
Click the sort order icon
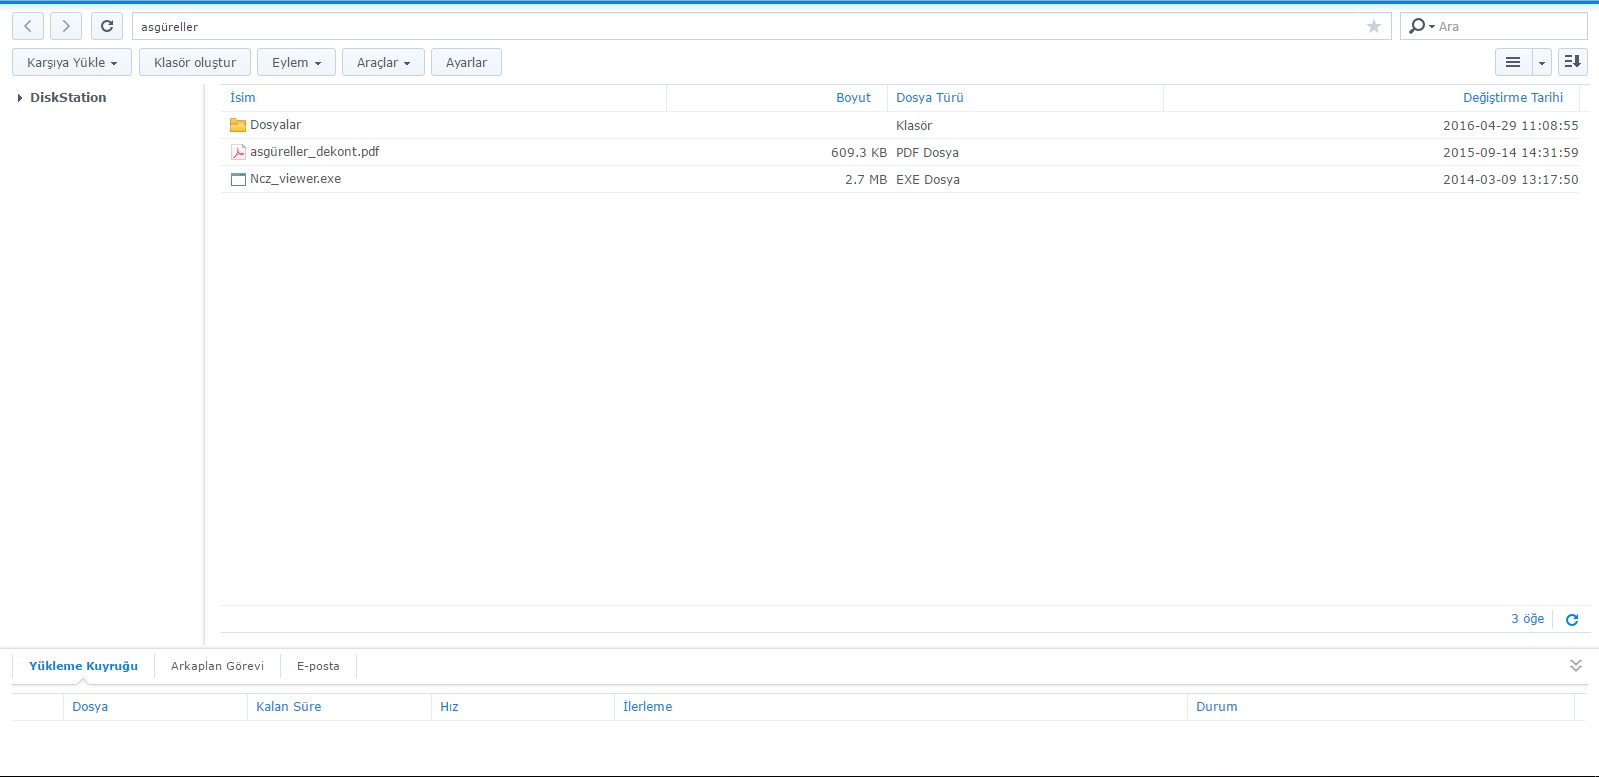point(1572,62)
